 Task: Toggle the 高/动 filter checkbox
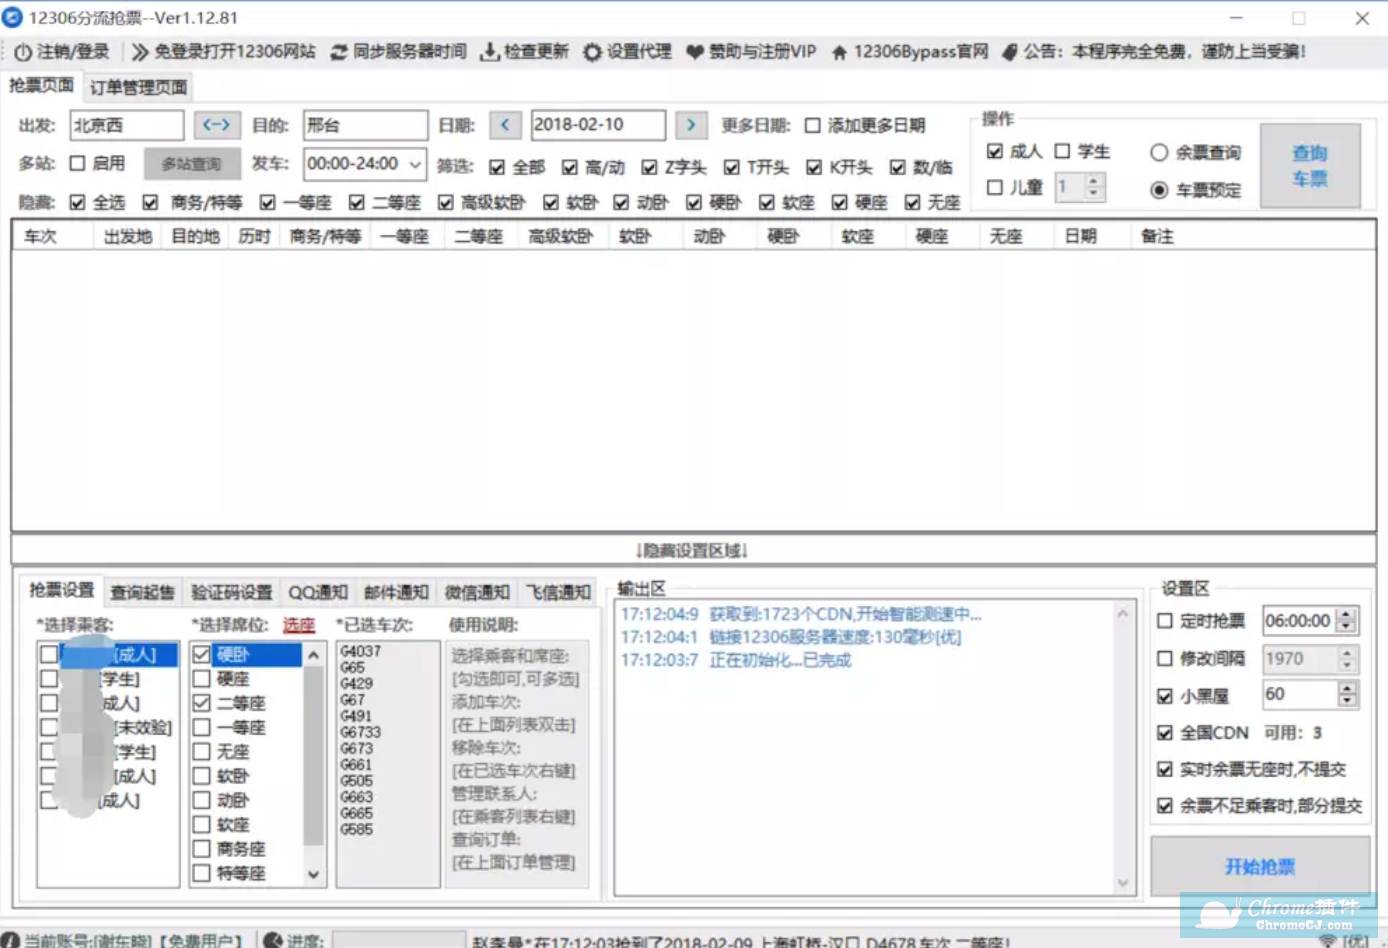pyautogui.click(x=570, y=167)
